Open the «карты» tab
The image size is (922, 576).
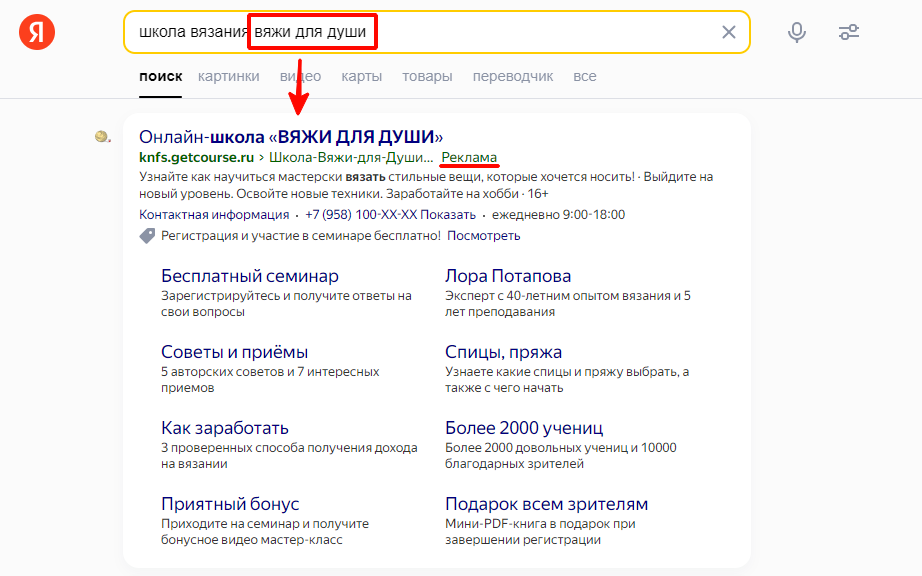pyautogui.click(x=362, y=76)
